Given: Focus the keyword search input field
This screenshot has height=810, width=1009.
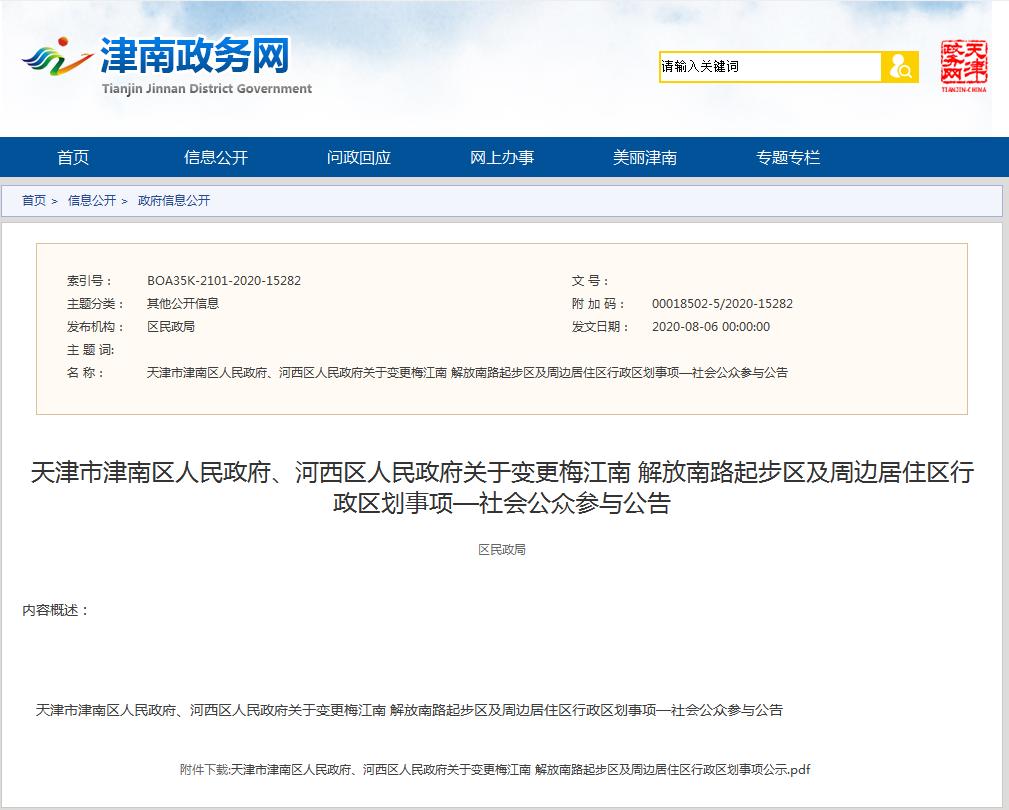Looking at the screenshot, I should [x=769, y=67].
